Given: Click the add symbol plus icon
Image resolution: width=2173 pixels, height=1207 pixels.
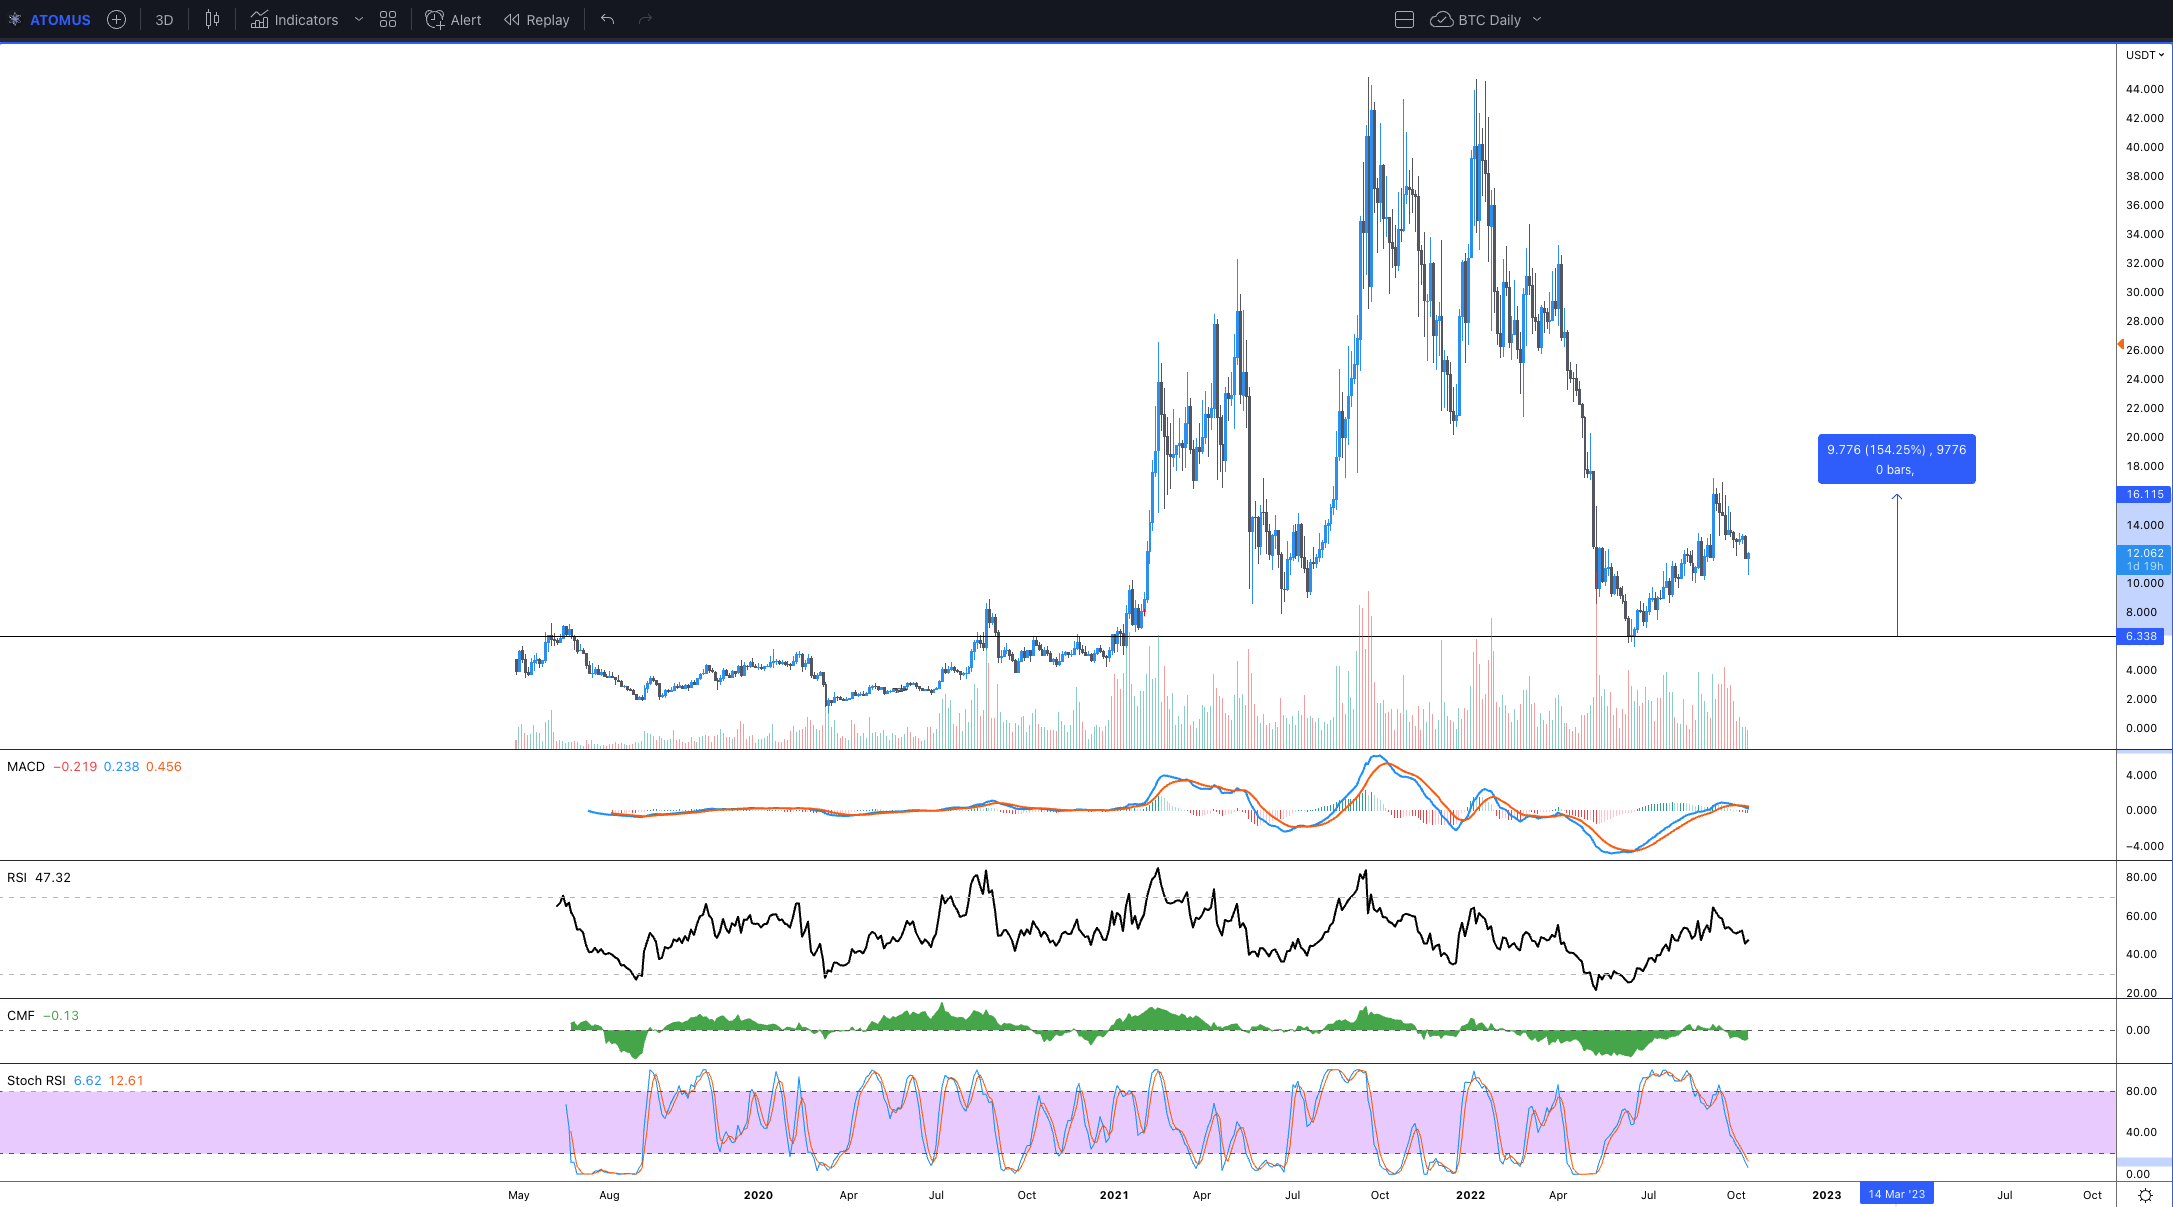Looking at the screenshot, I should pos(116,20).
